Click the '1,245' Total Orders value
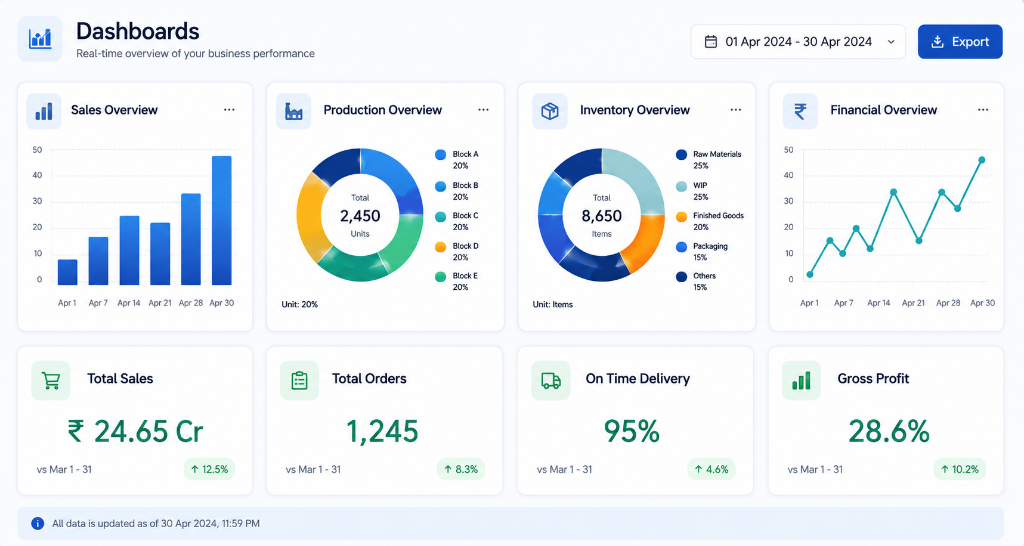Screen dimensions: 1024x546 tap(382, 432)
